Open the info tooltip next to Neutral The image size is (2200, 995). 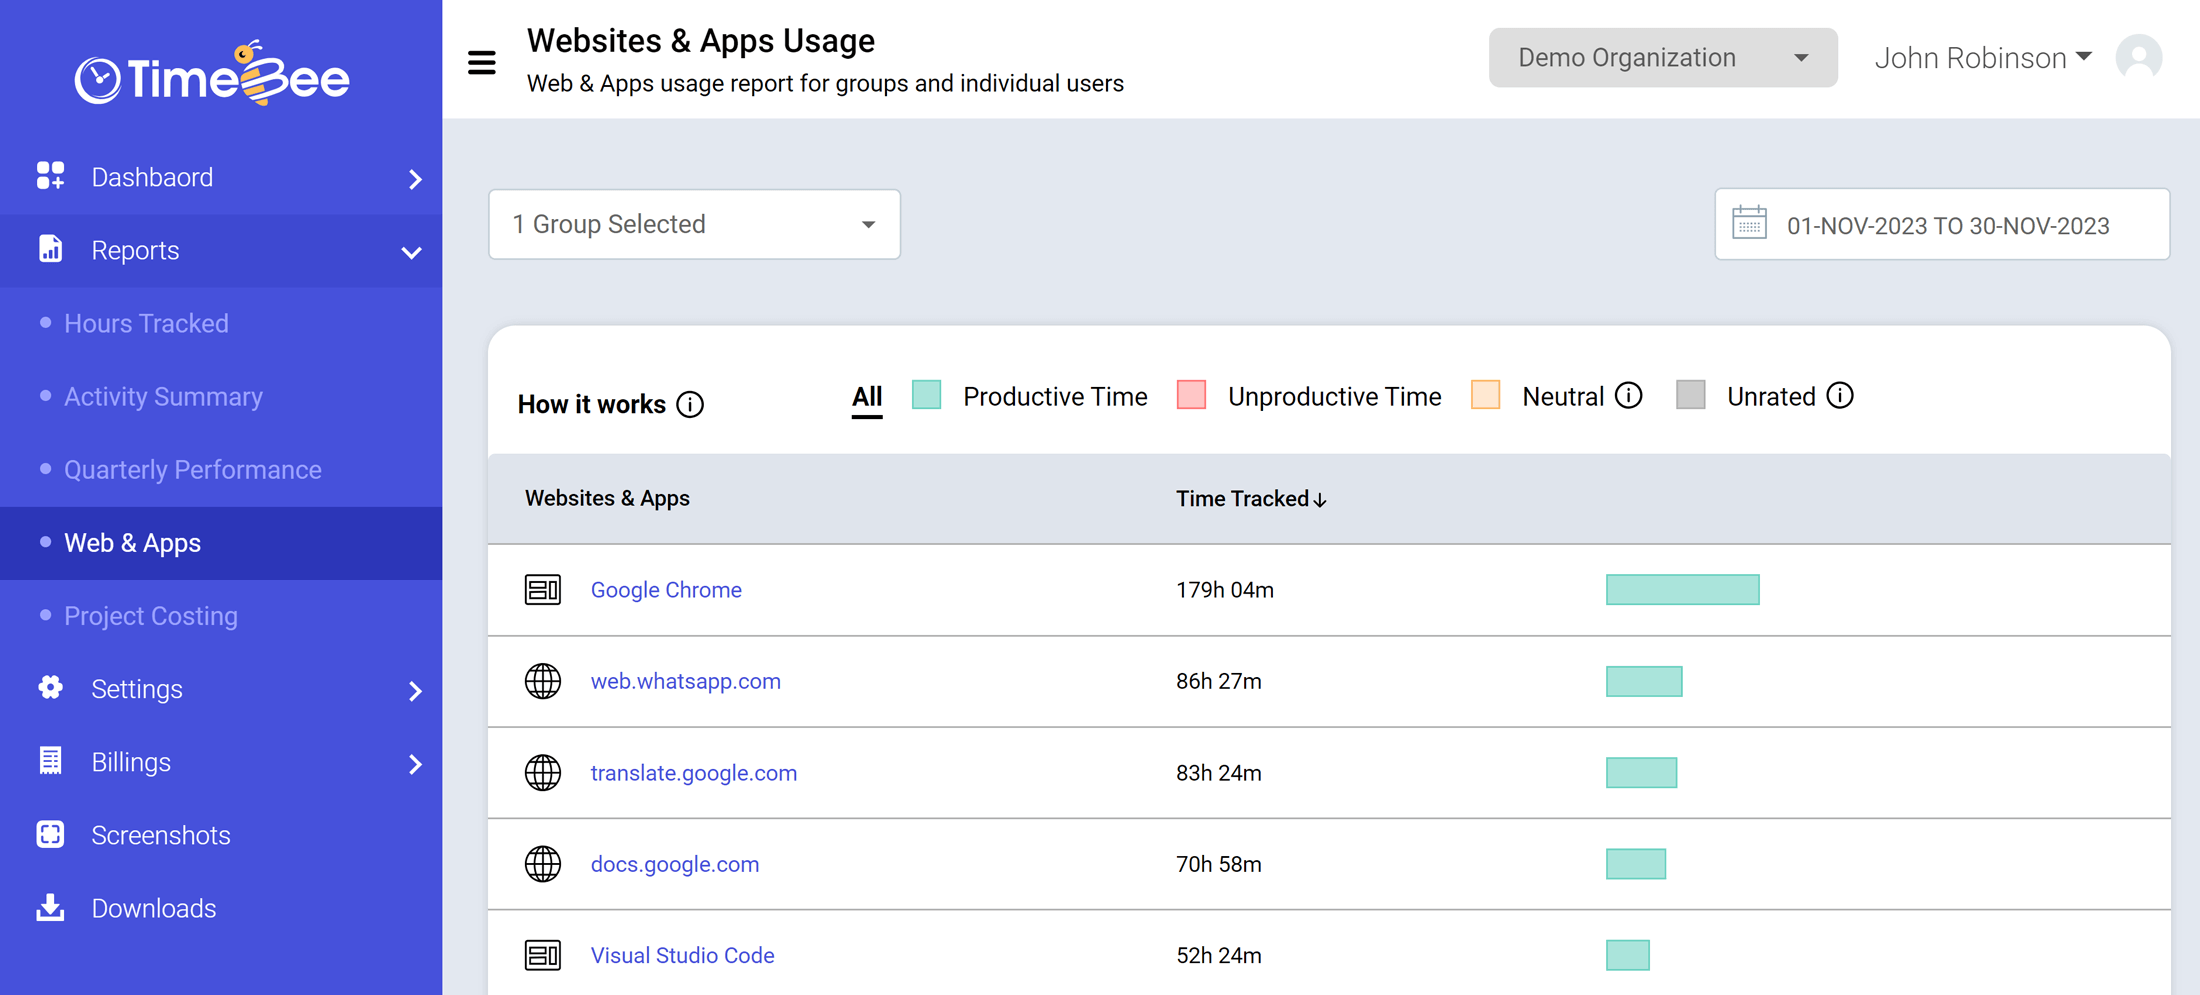tap(1630, 395)
